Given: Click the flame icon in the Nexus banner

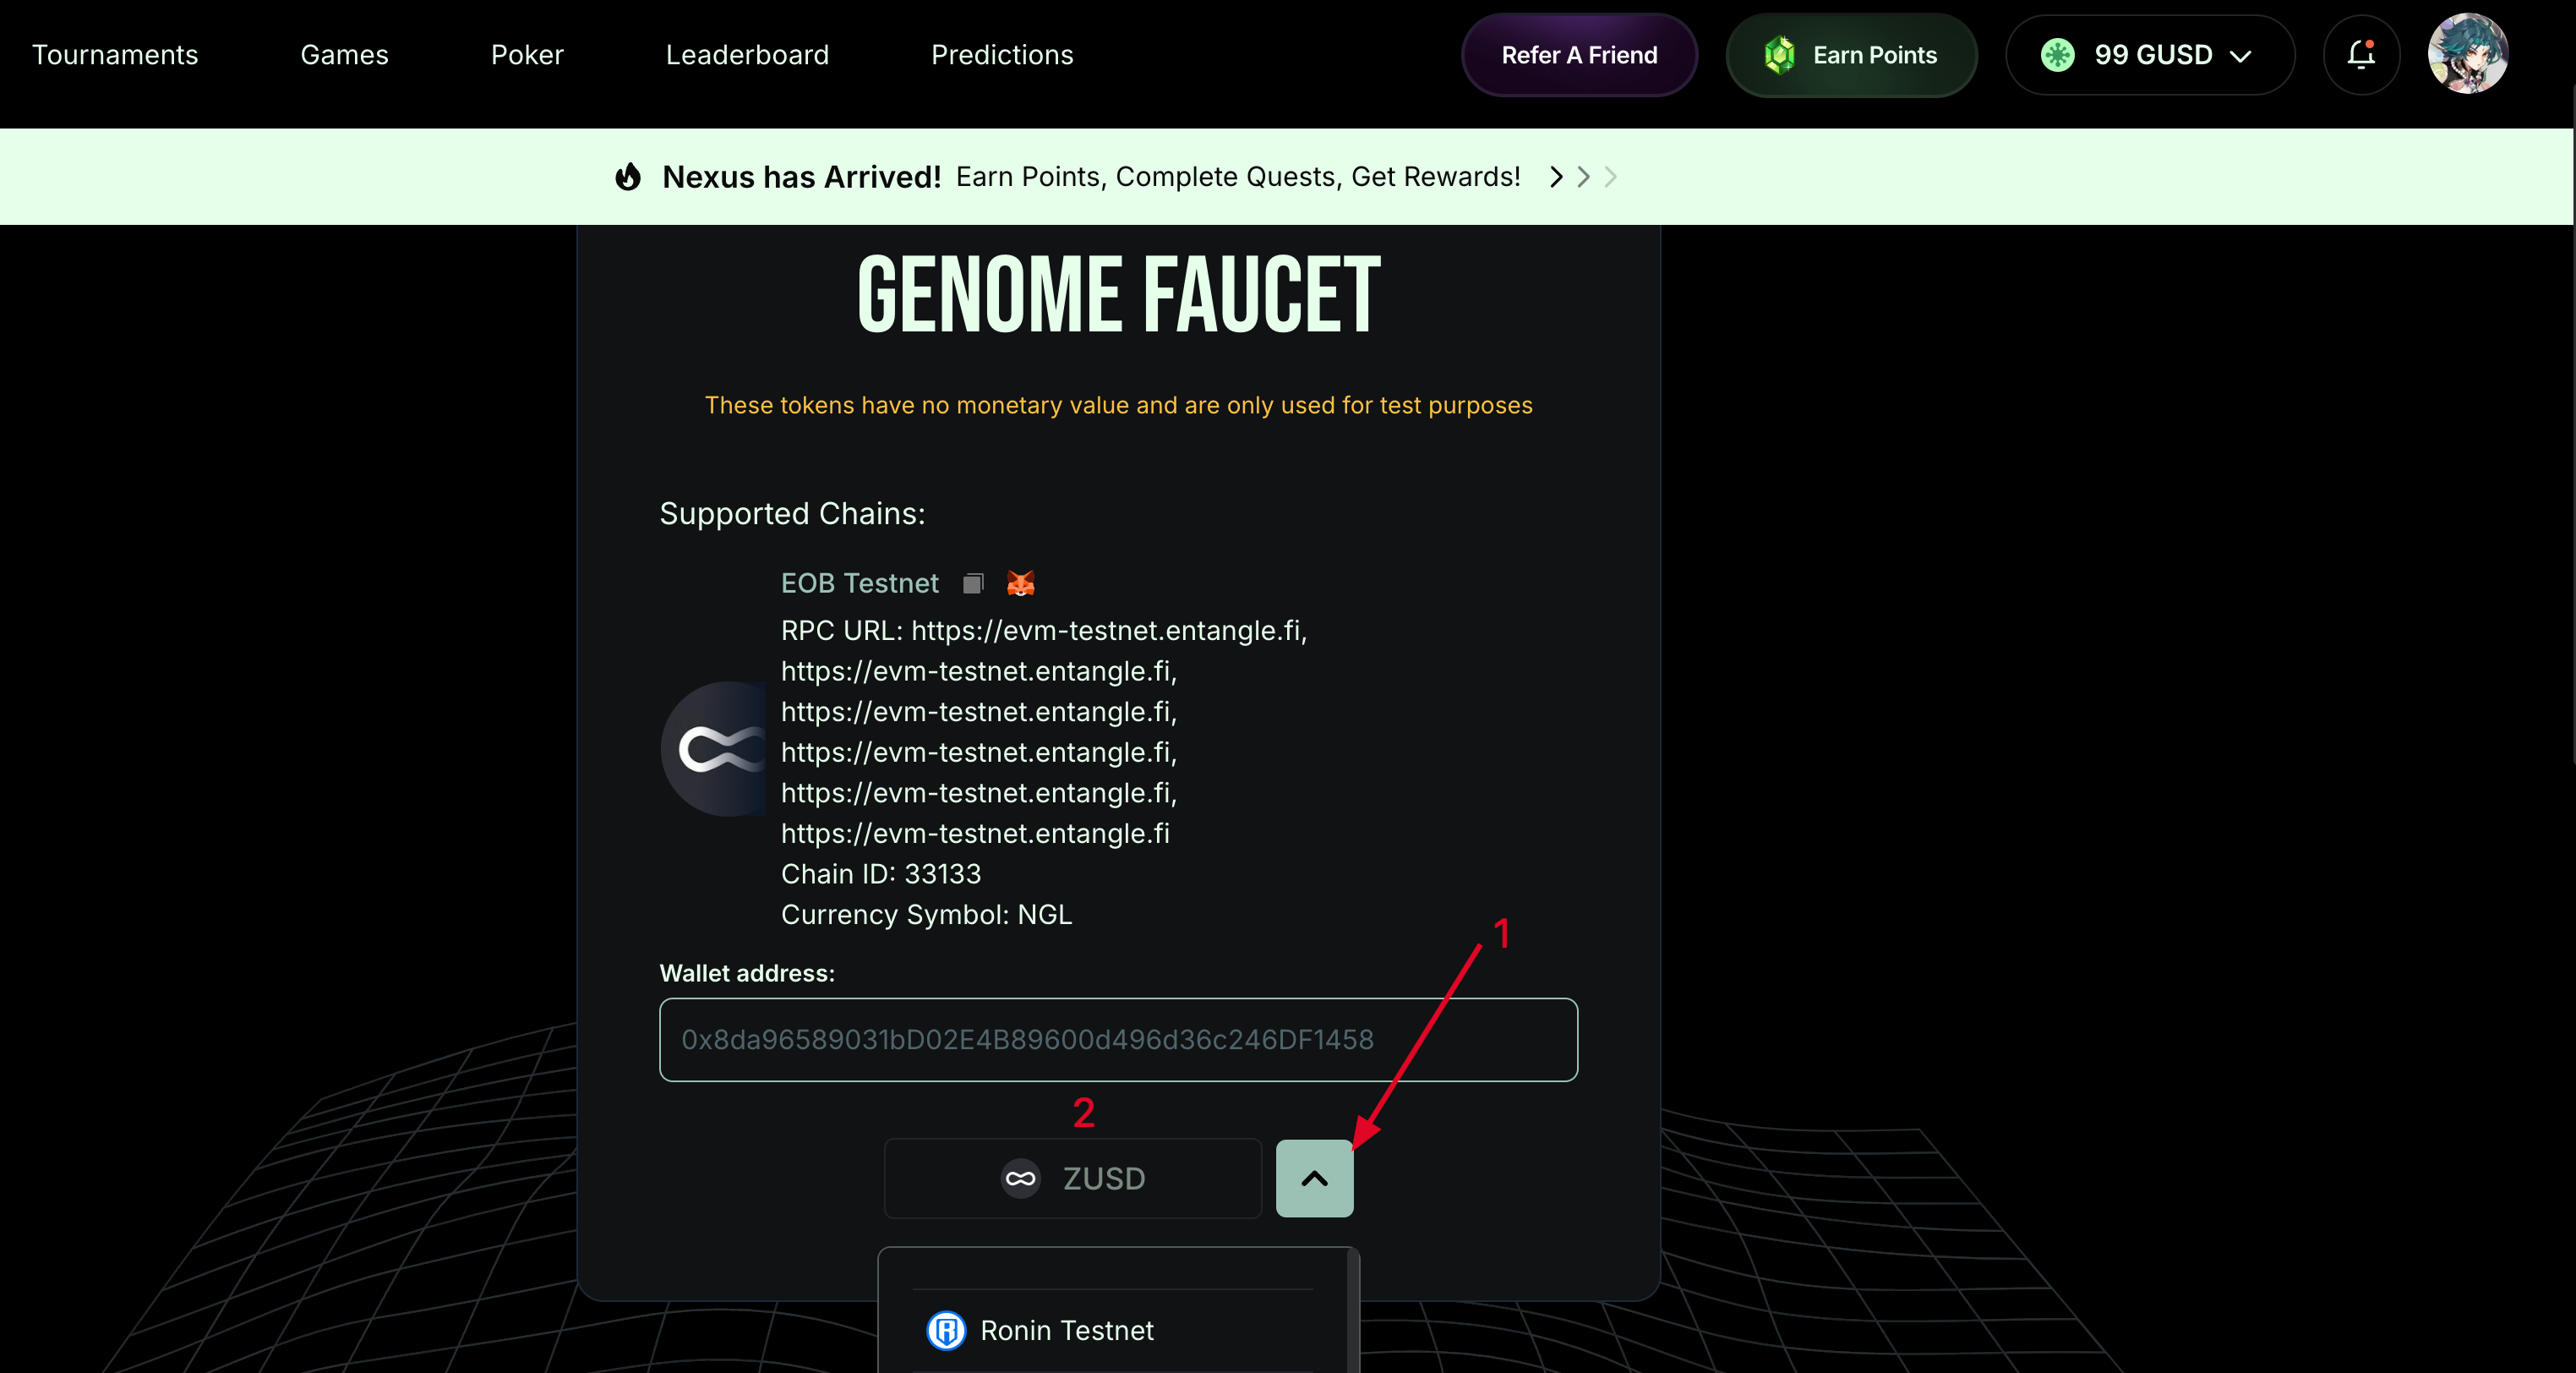Looking at the screenshot, I should 627,176.
